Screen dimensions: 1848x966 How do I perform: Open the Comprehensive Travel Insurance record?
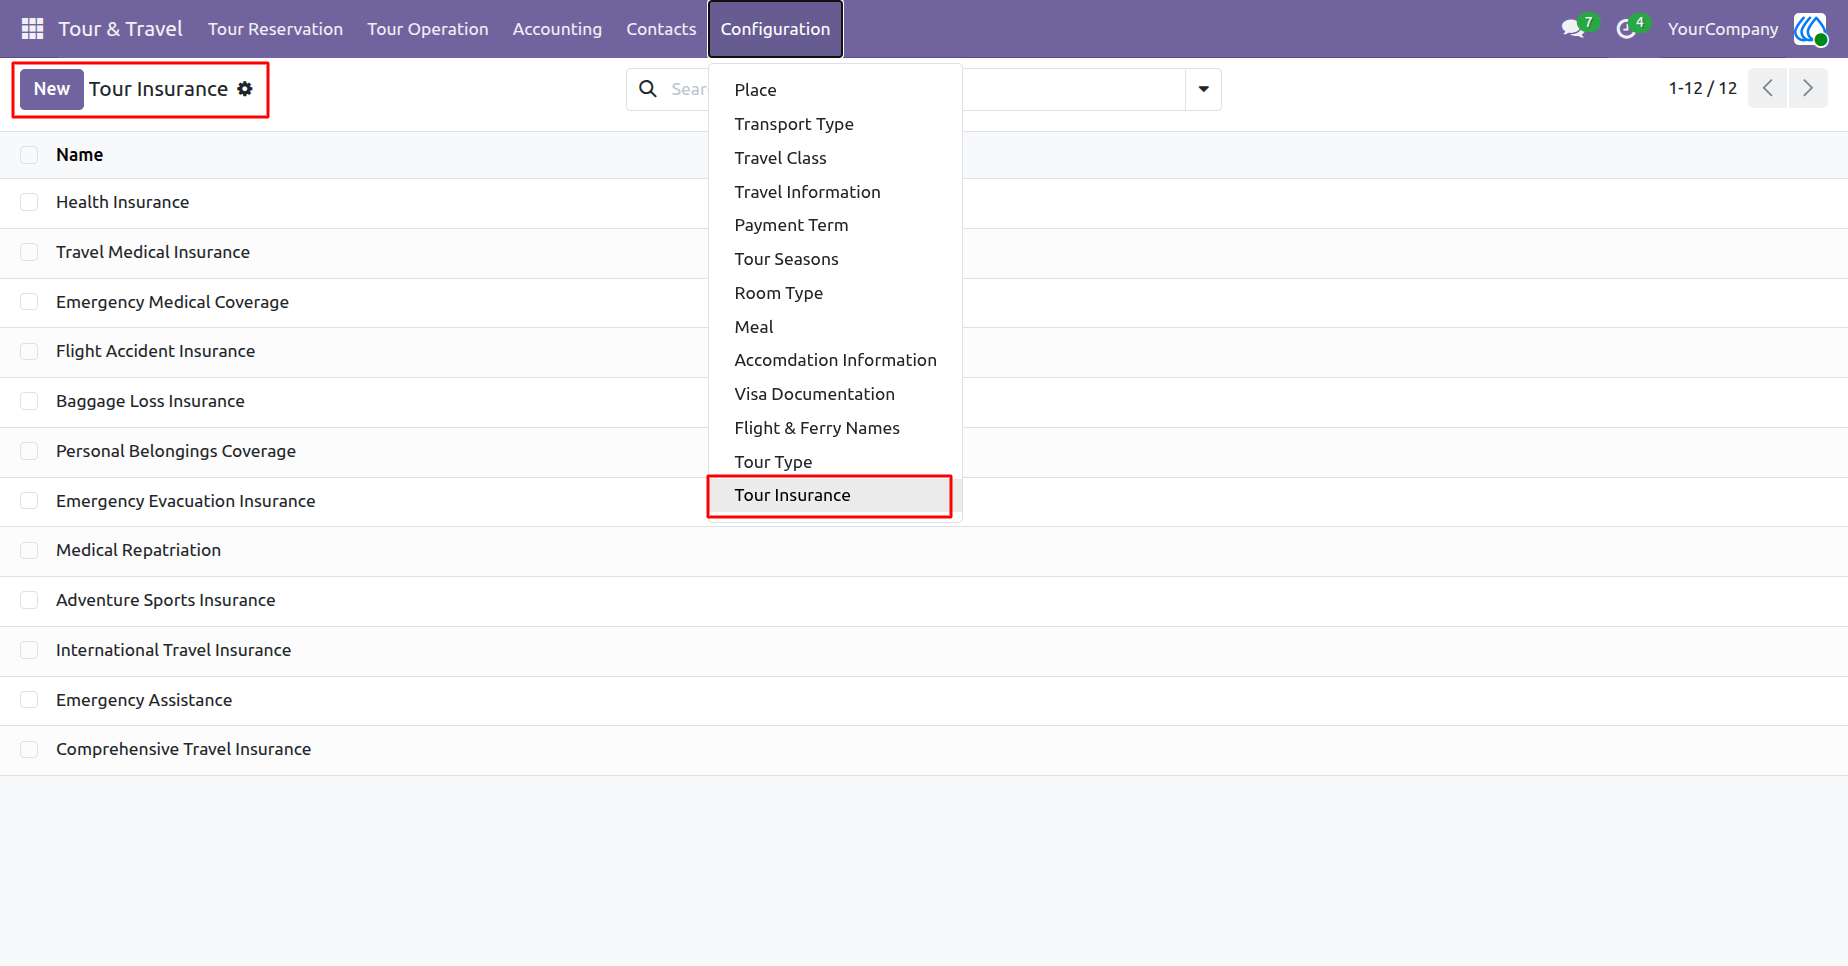click(x=183, y=749)
